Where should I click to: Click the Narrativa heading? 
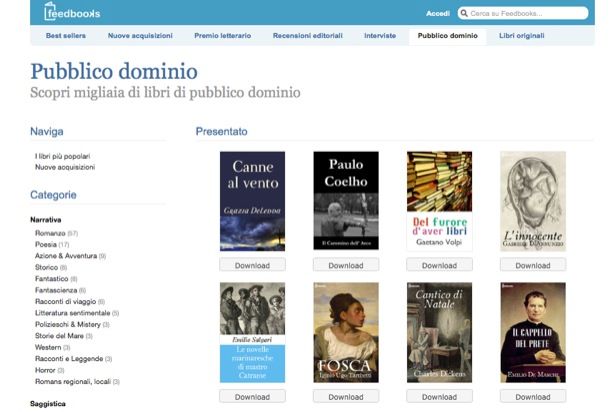[x=46, y=220]
